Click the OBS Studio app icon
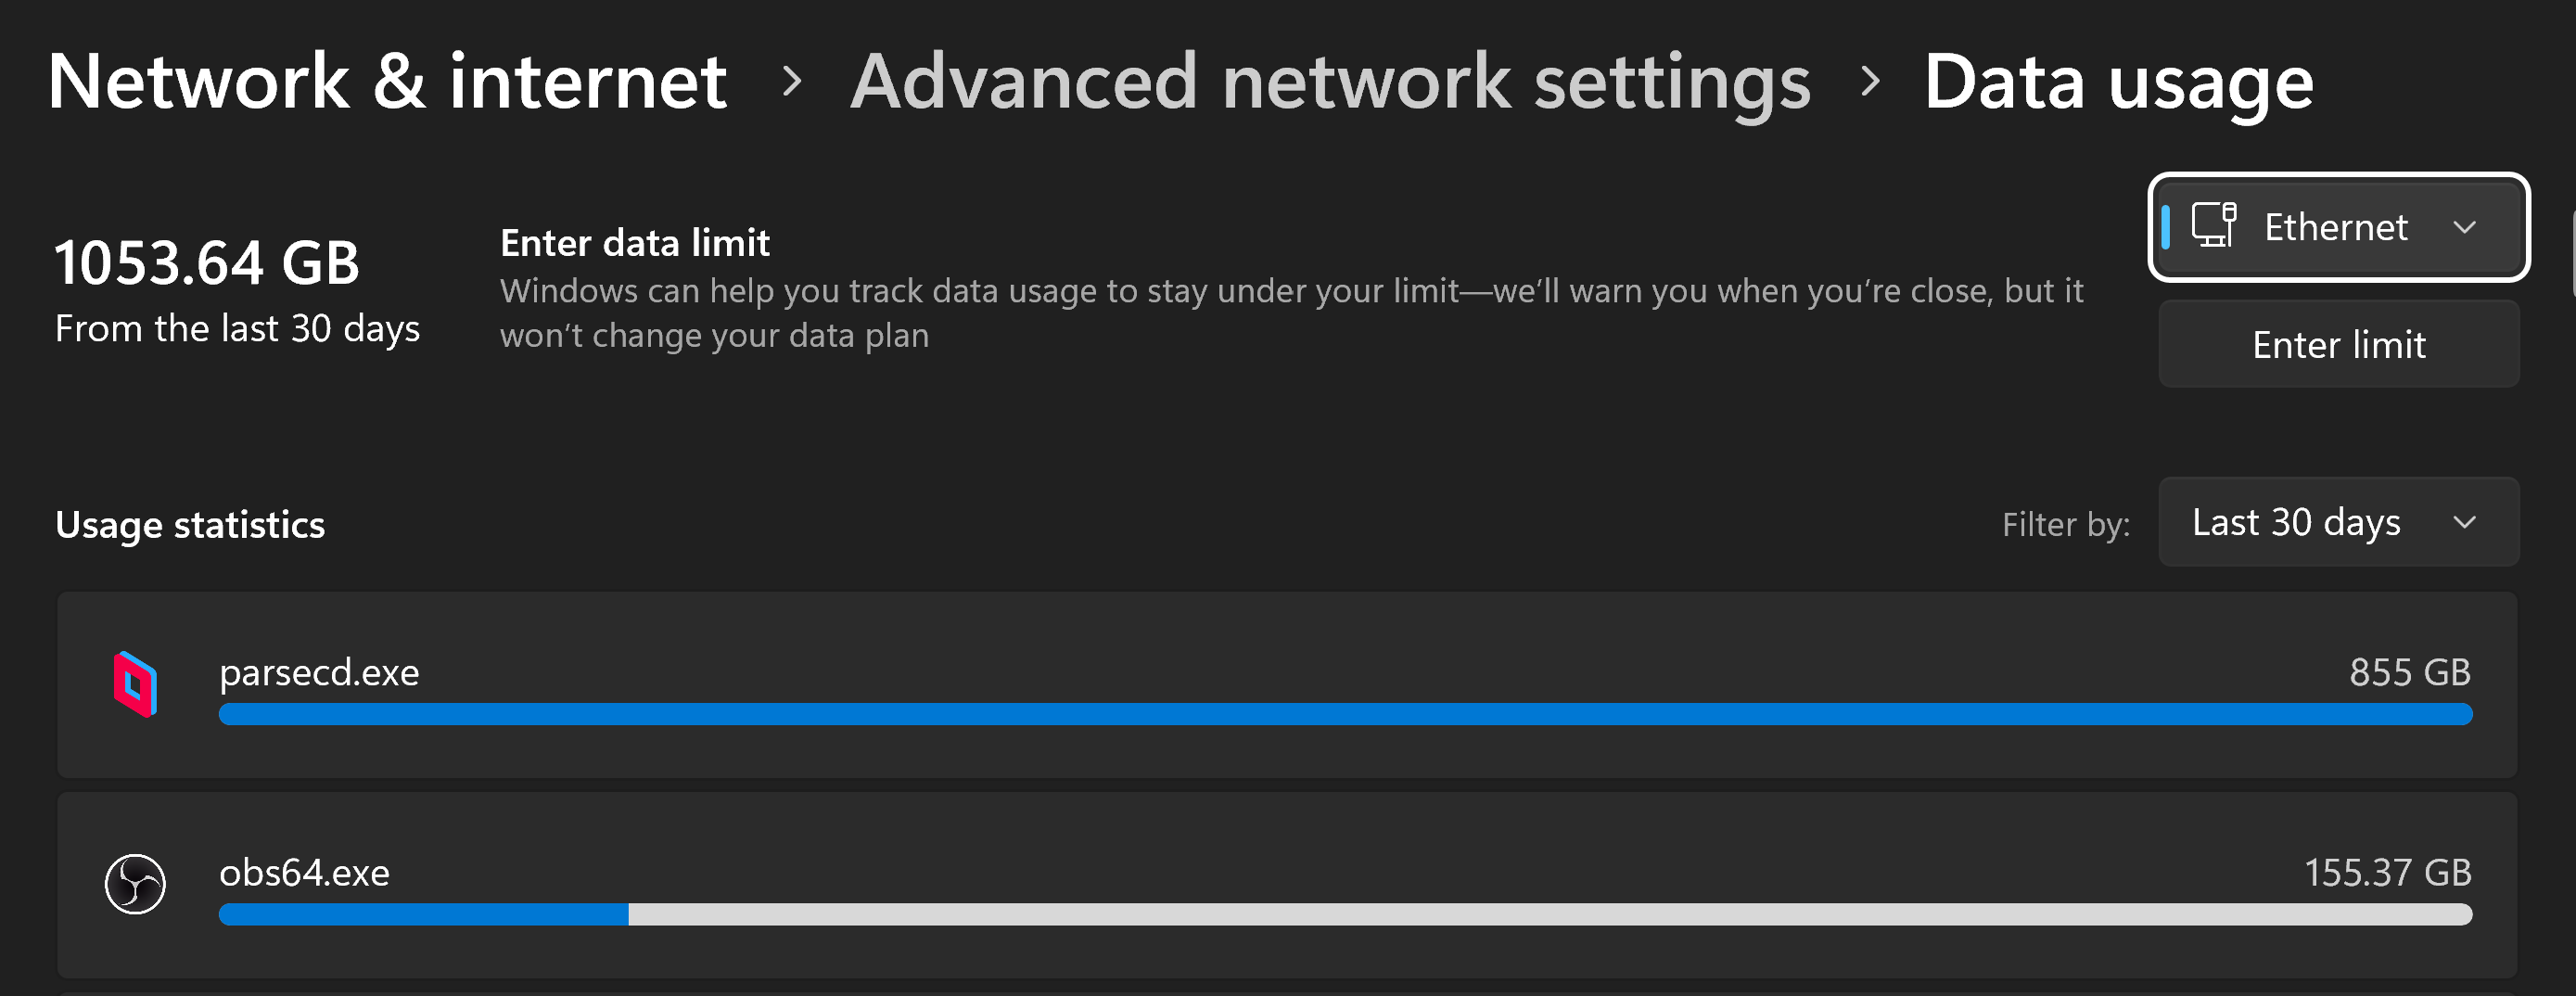 click(136, 884)
